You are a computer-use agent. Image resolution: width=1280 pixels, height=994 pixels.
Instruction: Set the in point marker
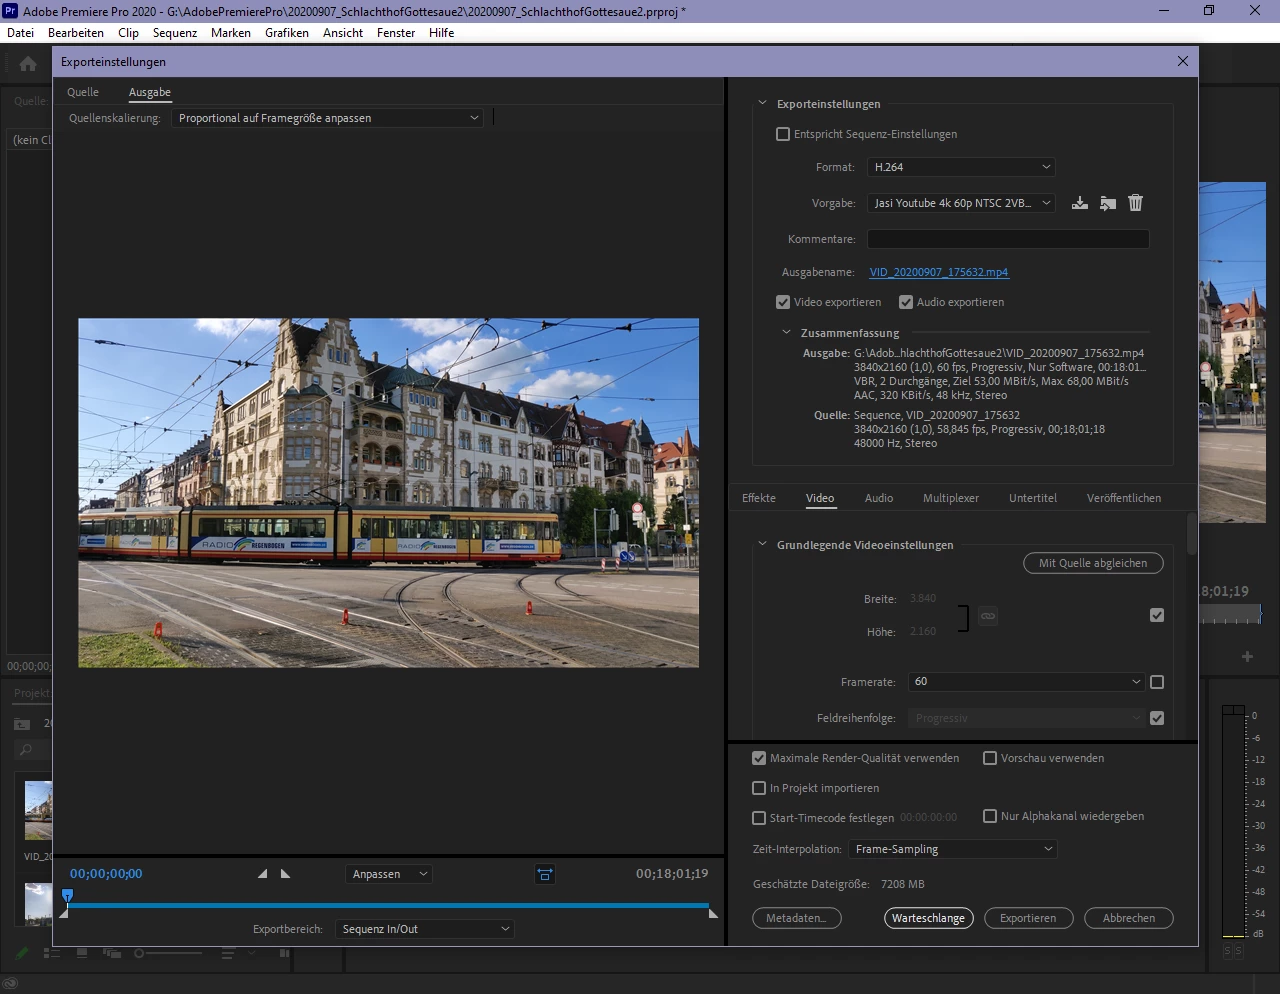[263, 874]
